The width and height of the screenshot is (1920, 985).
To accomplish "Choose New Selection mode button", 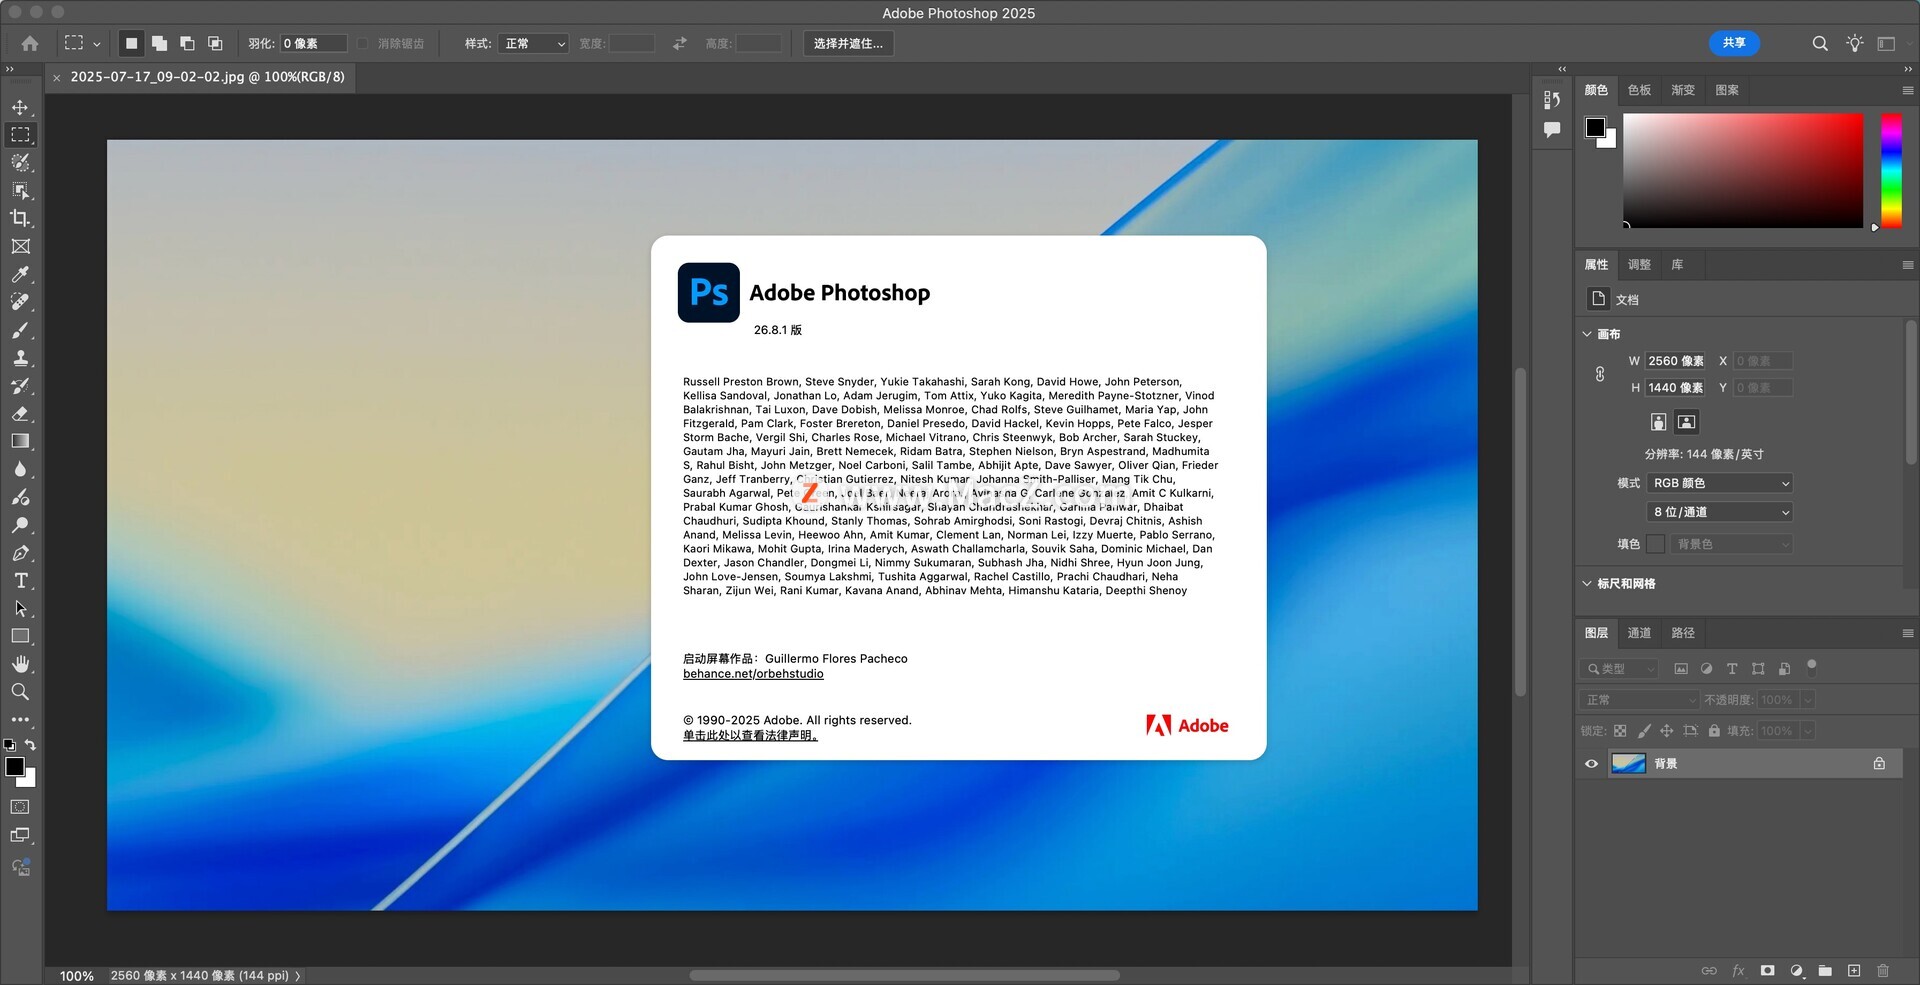I will coord(131,43).
